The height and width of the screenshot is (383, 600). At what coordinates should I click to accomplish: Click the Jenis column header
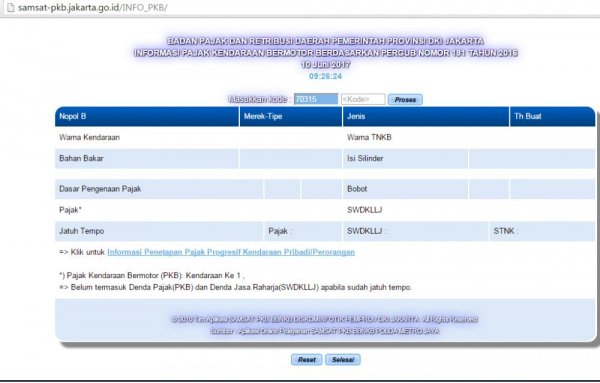[x=426, y=116]
